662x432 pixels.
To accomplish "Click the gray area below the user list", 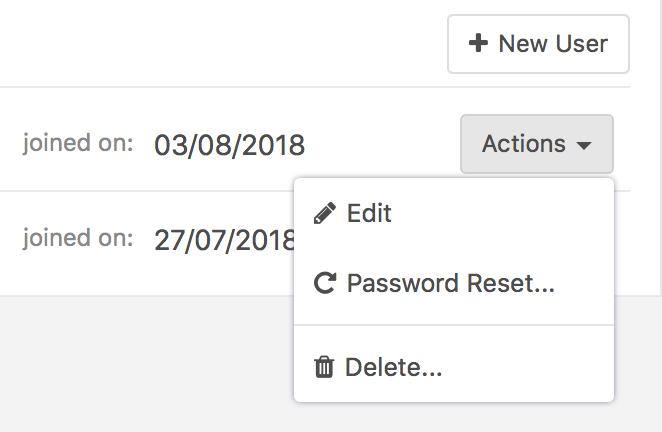I will 140,365.
